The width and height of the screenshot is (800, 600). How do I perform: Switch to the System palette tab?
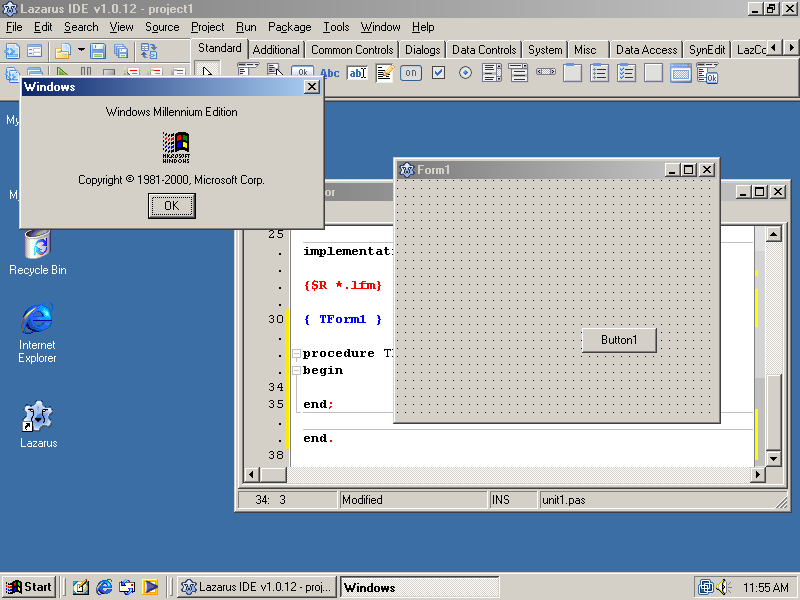545,50
